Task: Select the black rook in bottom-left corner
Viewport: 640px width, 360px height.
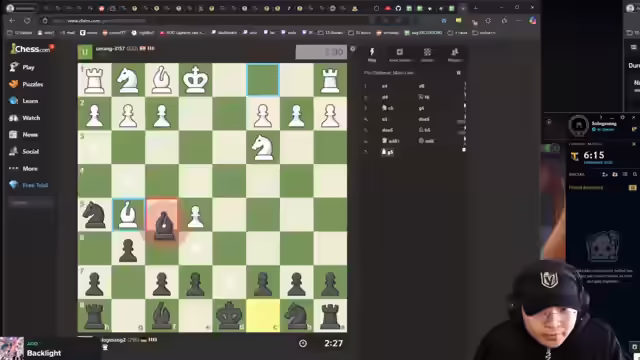Action: pyautogui.click(x=94, y=316)
